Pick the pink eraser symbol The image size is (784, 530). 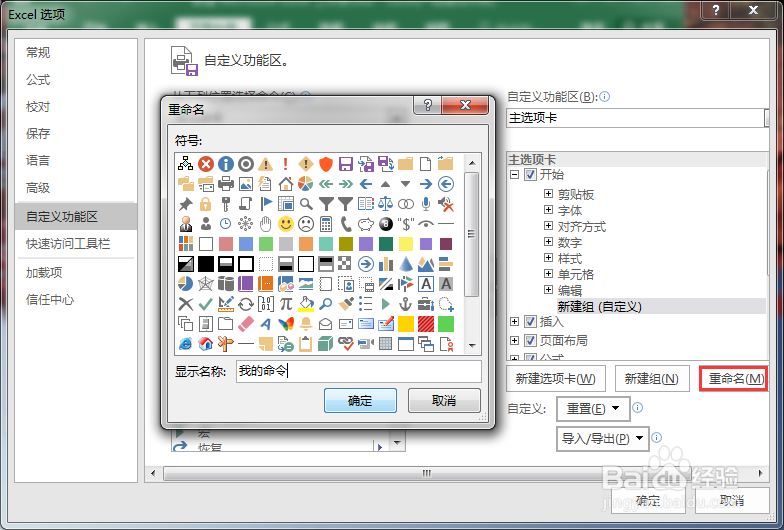[246, 324]
